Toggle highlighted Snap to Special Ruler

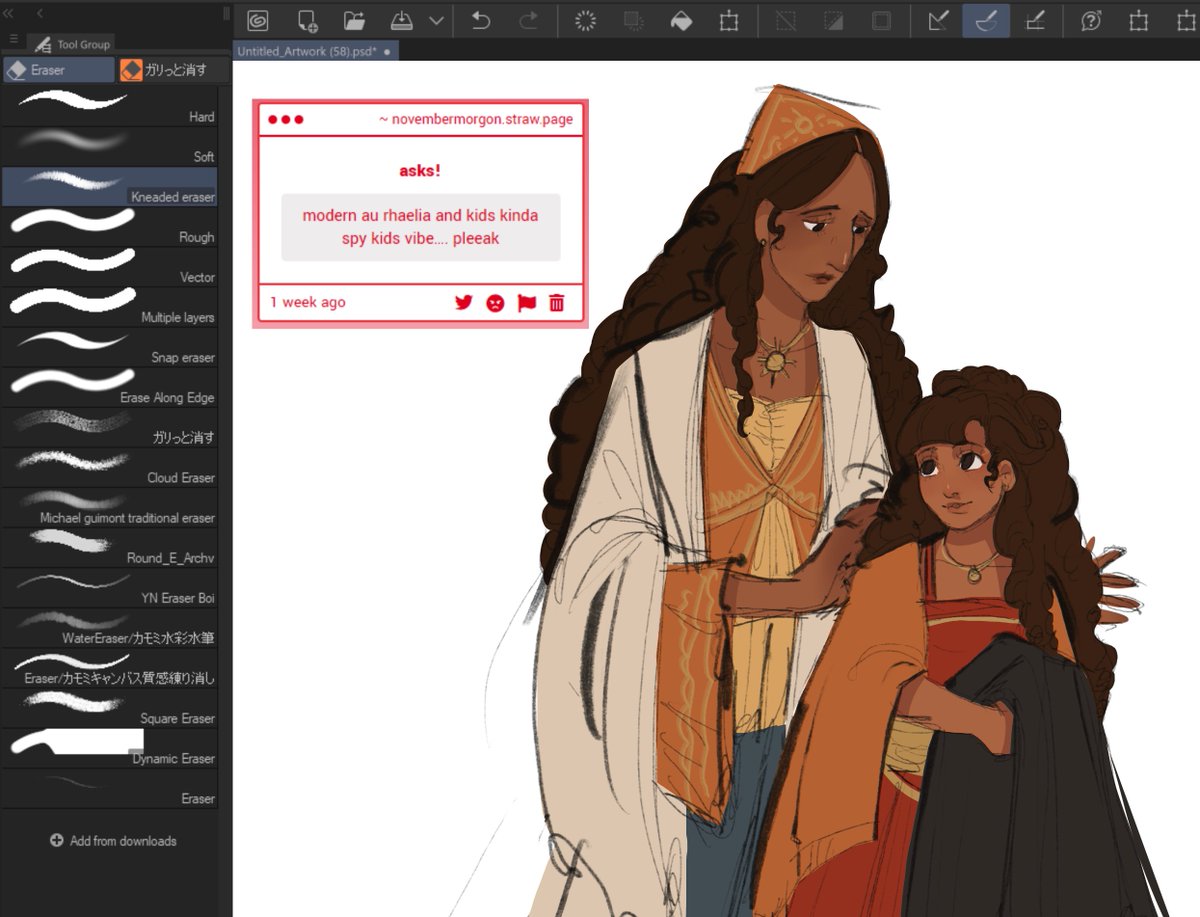[x=986, y=20]
